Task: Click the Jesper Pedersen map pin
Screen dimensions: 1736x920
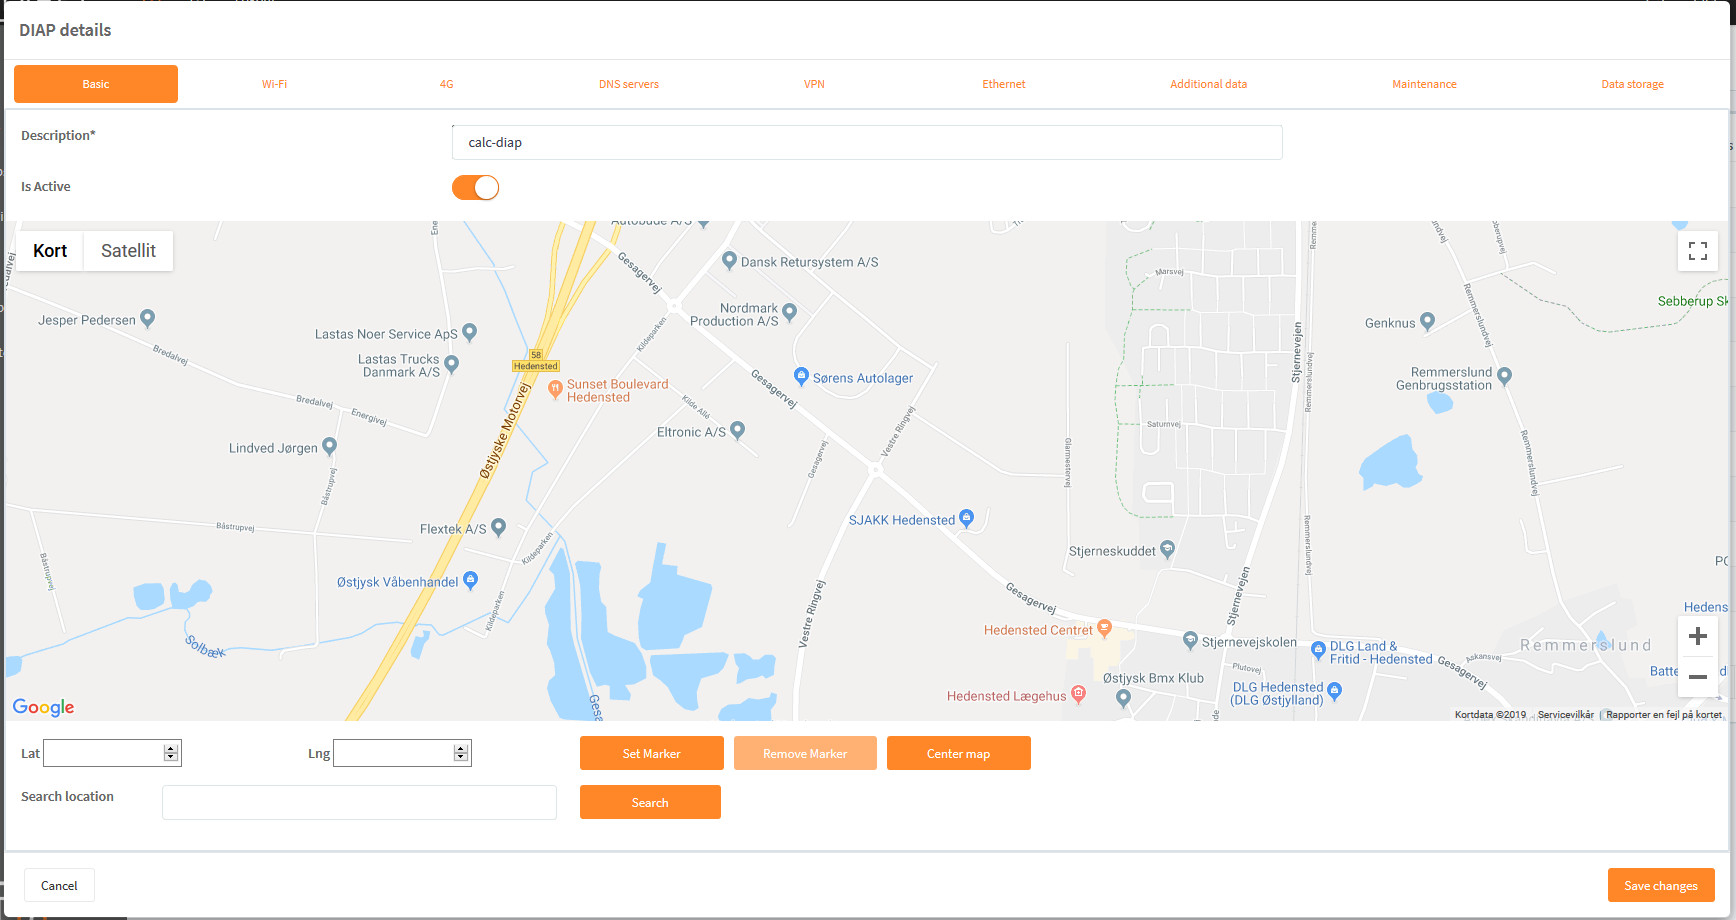Action: 148,318
